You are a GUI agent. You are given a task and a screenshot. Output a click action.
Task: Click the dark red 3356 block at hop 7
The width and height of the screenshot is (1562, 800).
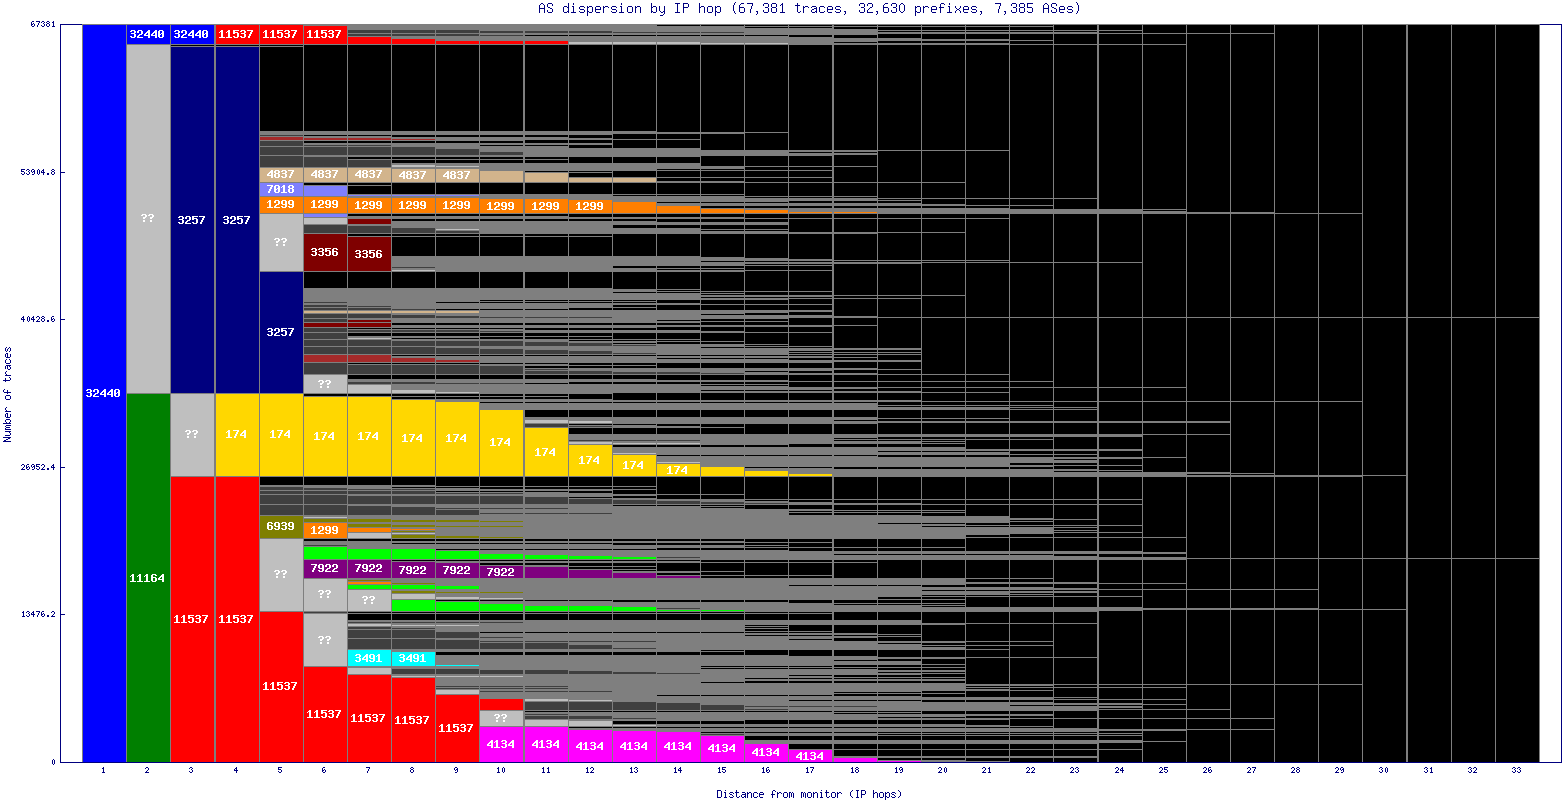369,254
